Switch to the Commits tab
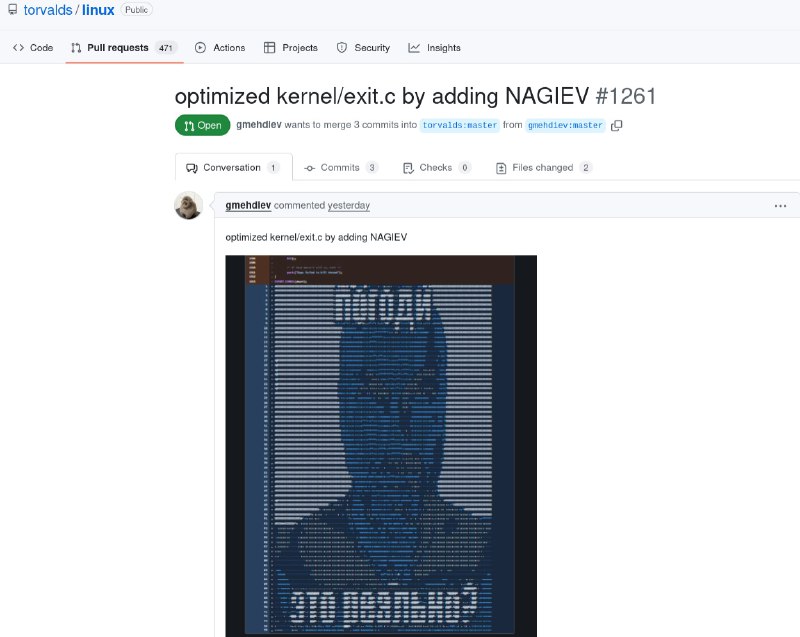This screenshot has height=637, width=800. coord(341,167)
